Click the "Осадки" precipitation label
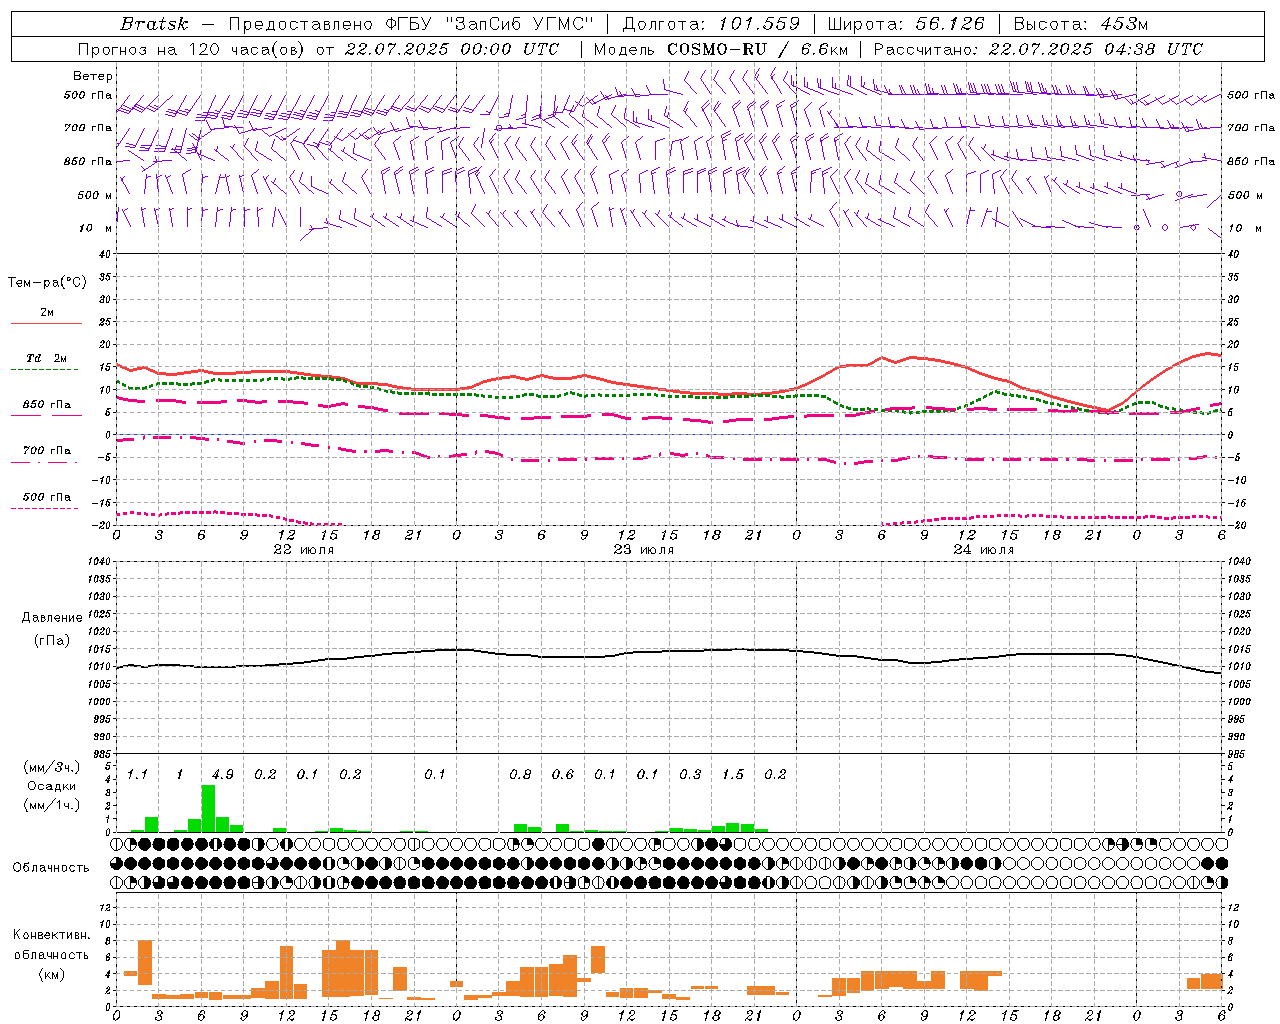Viewport: 1280px width, 1024px height. point(51,787)
